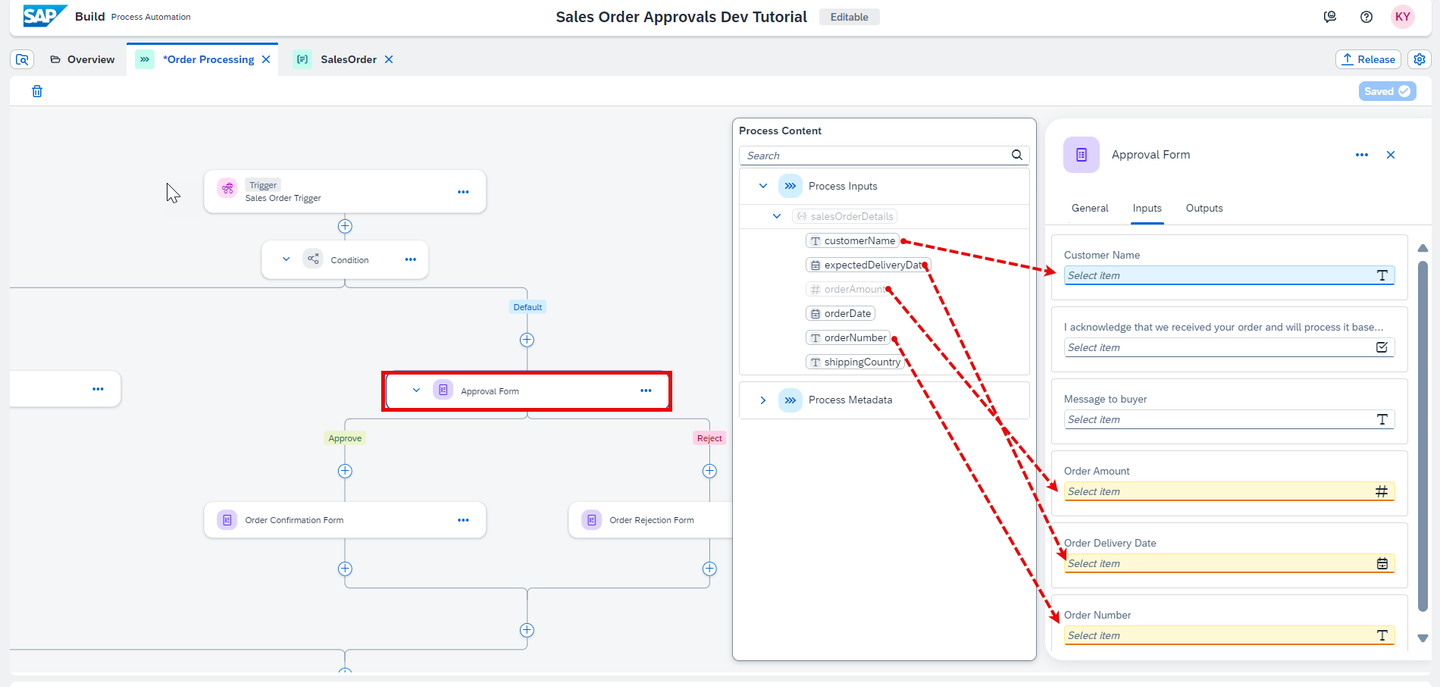
Task: Select the acknowledge order checkbox input field
Action: pos(1229,347)
